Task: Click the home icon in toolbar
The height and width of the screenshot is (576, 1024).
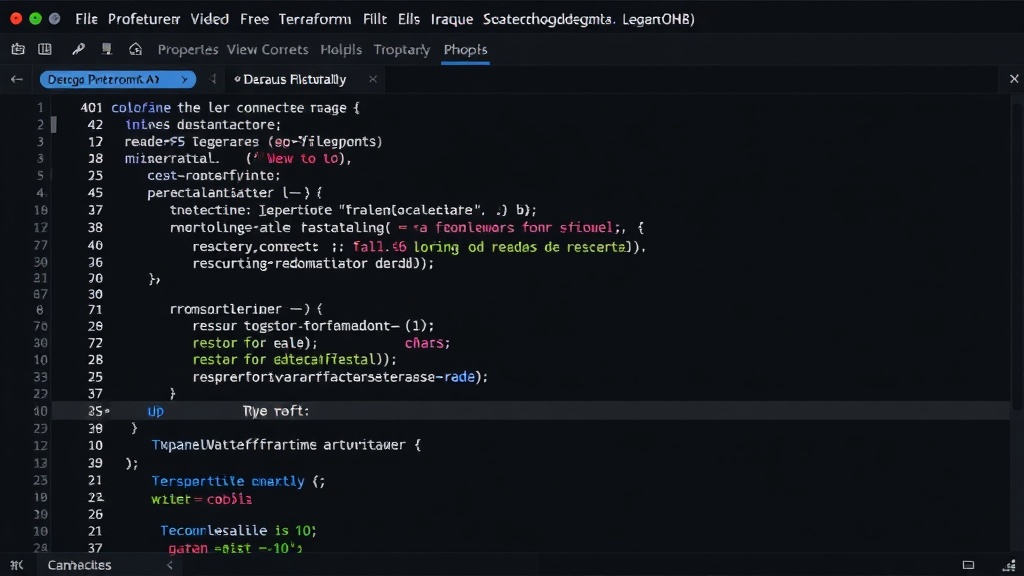Action: point(135,49)
